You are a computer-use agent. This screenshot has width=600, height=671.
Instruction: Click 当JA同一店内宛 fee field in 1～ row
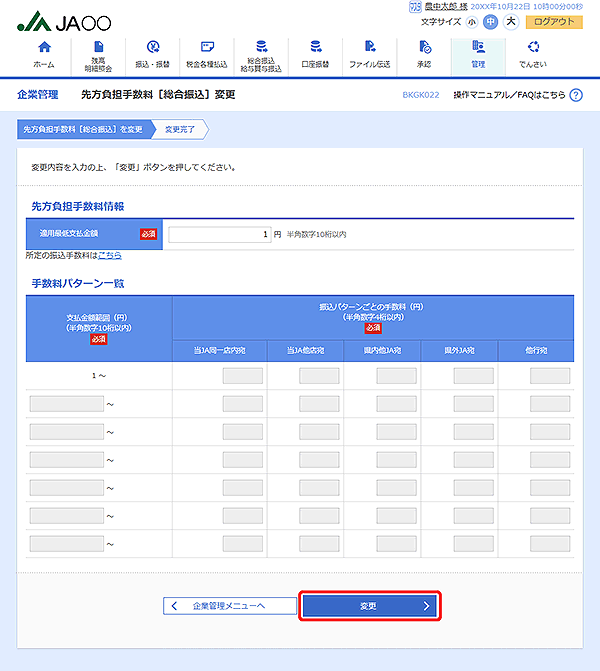243,376
